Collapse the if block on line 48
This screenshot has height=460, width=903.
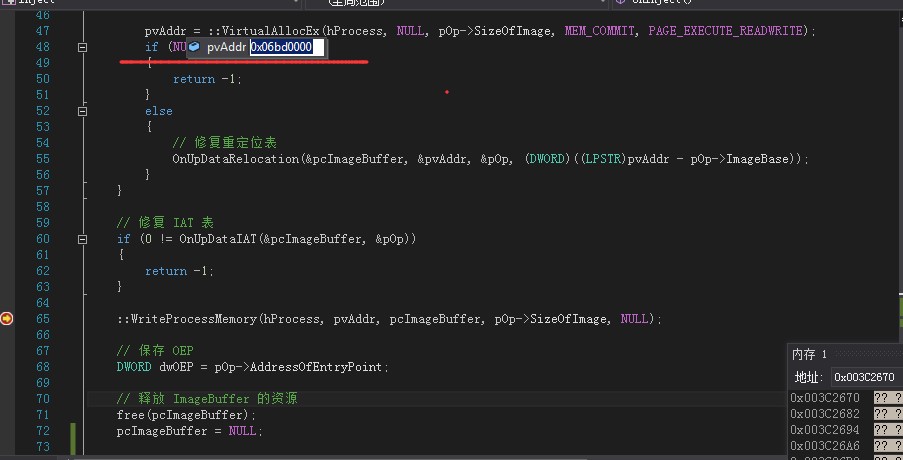(x=82, y=47)
